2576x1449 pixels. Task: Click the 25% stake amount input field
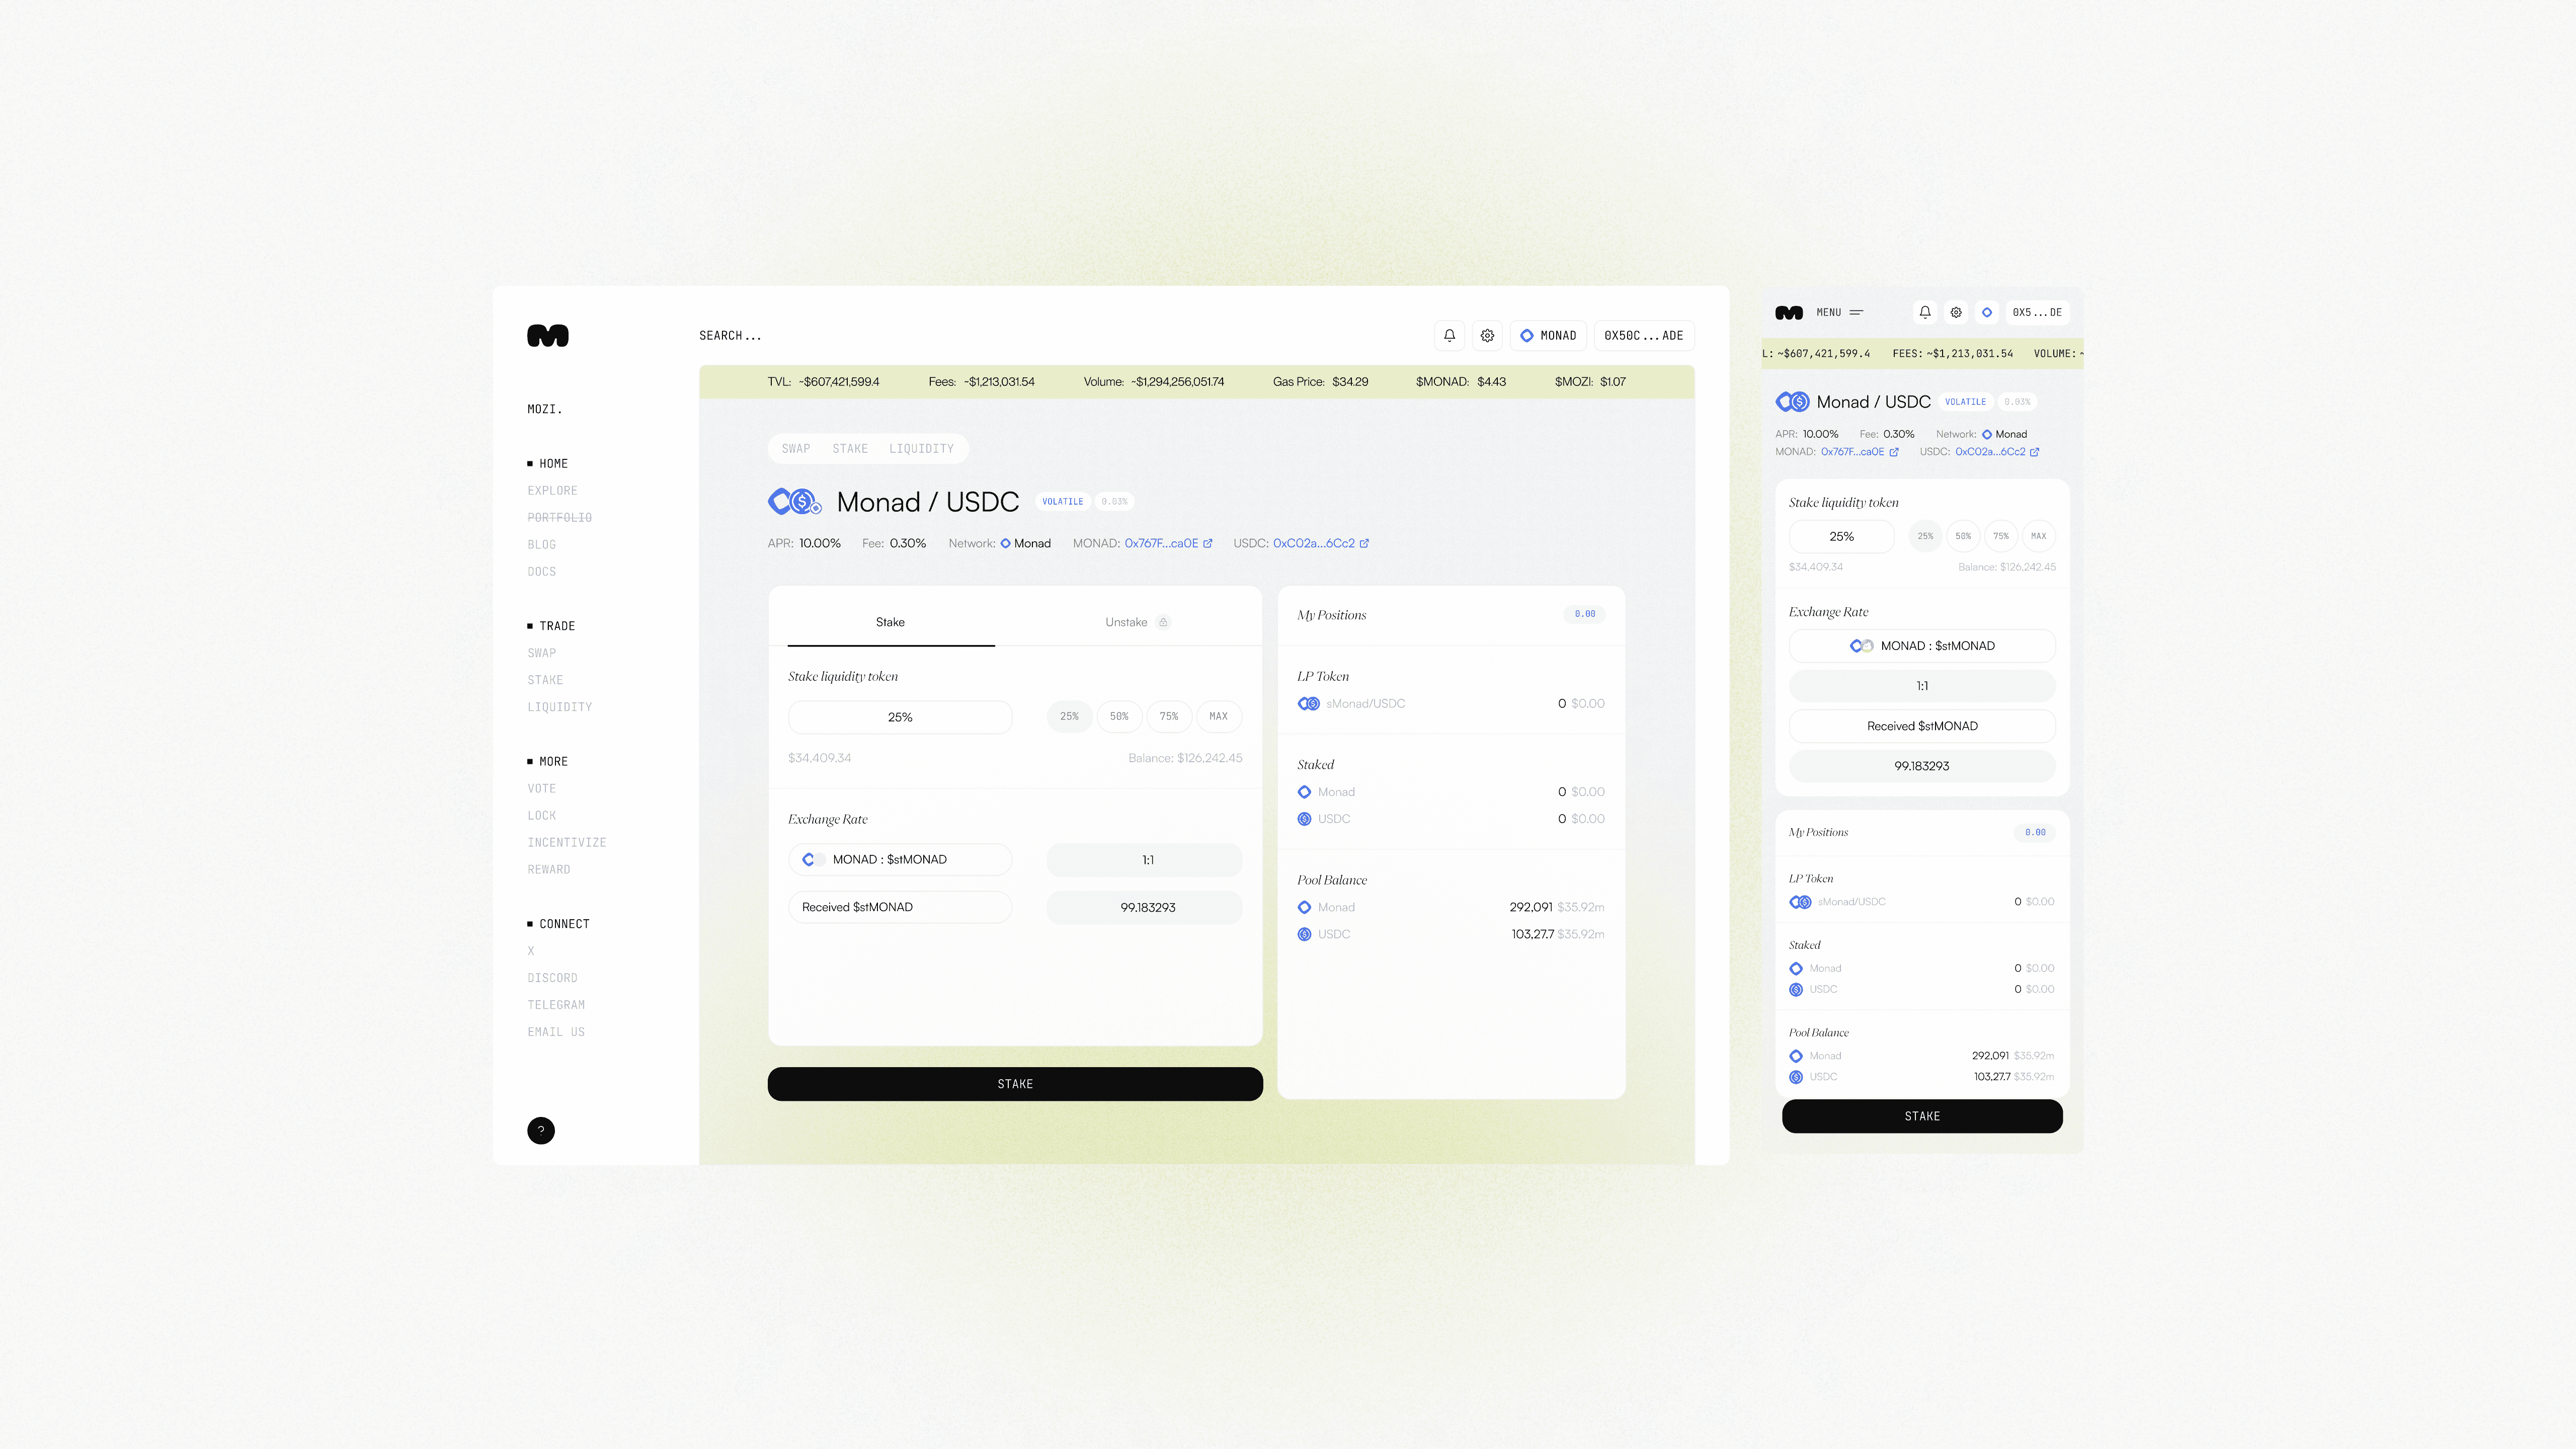coord(900,718)
